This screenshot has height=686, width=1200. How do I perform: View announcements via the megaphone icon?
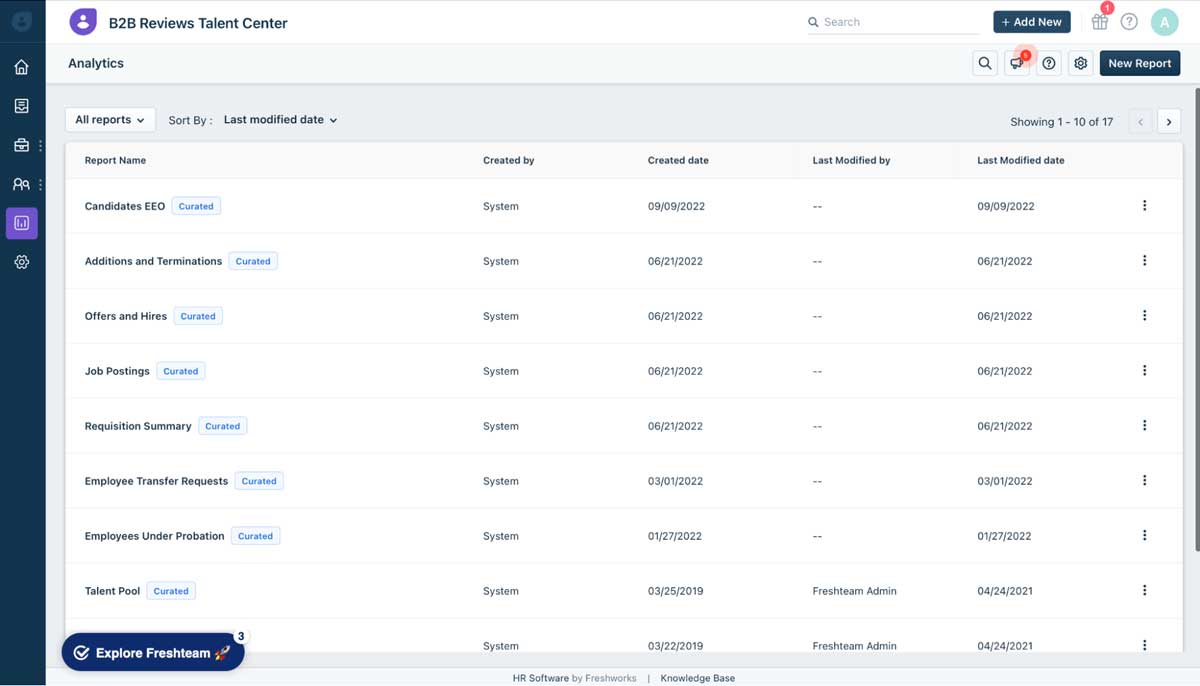click(x=1016, y=63)
